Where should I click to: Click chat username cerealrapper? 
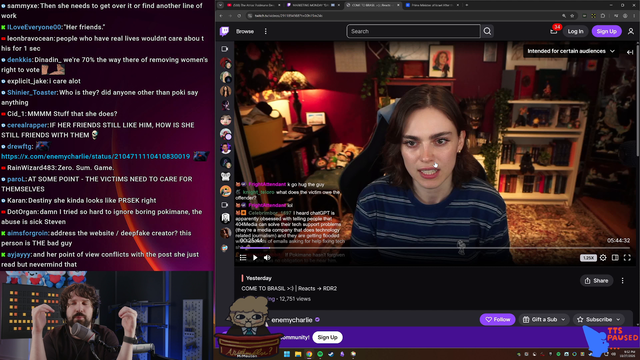(27, 125)
